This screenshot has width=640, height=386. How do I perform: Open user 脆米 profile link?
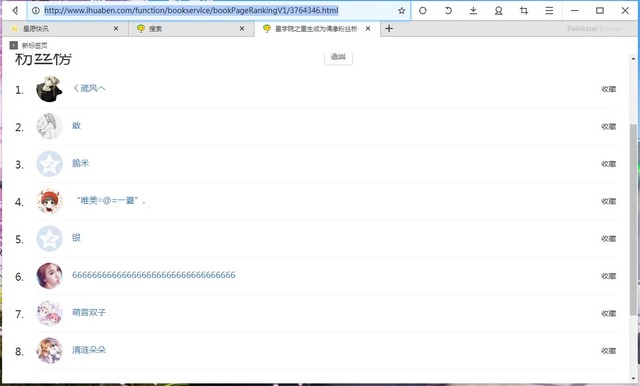click(80, 163)
